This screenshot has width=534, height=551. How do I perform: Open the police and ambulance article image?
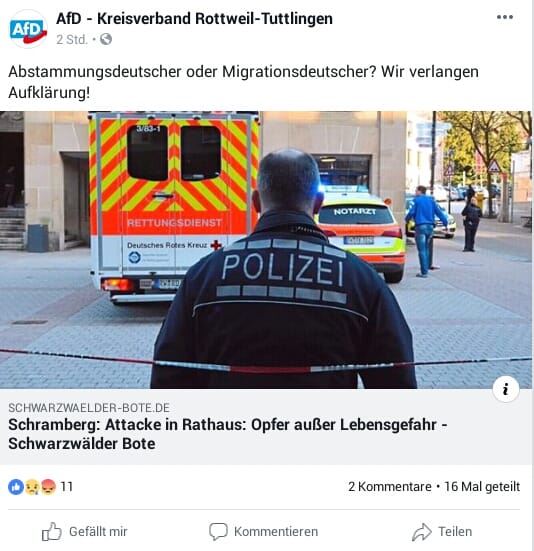(x=266, y=250)
